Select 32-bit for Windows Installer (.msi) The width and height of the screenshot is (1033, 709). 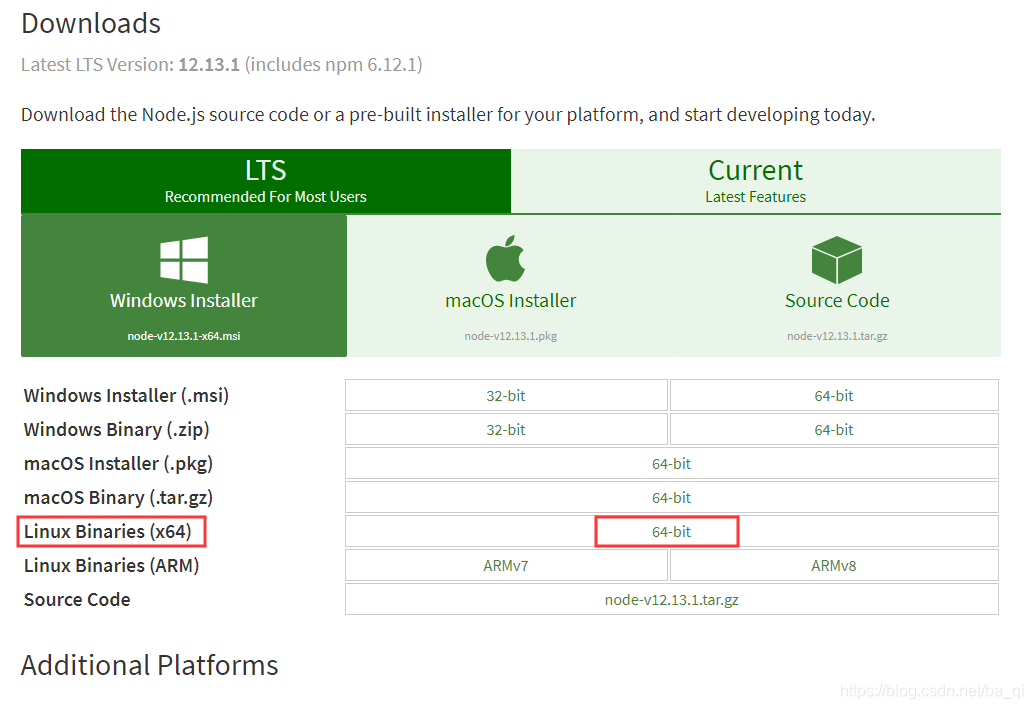click(x=506, y=395)
